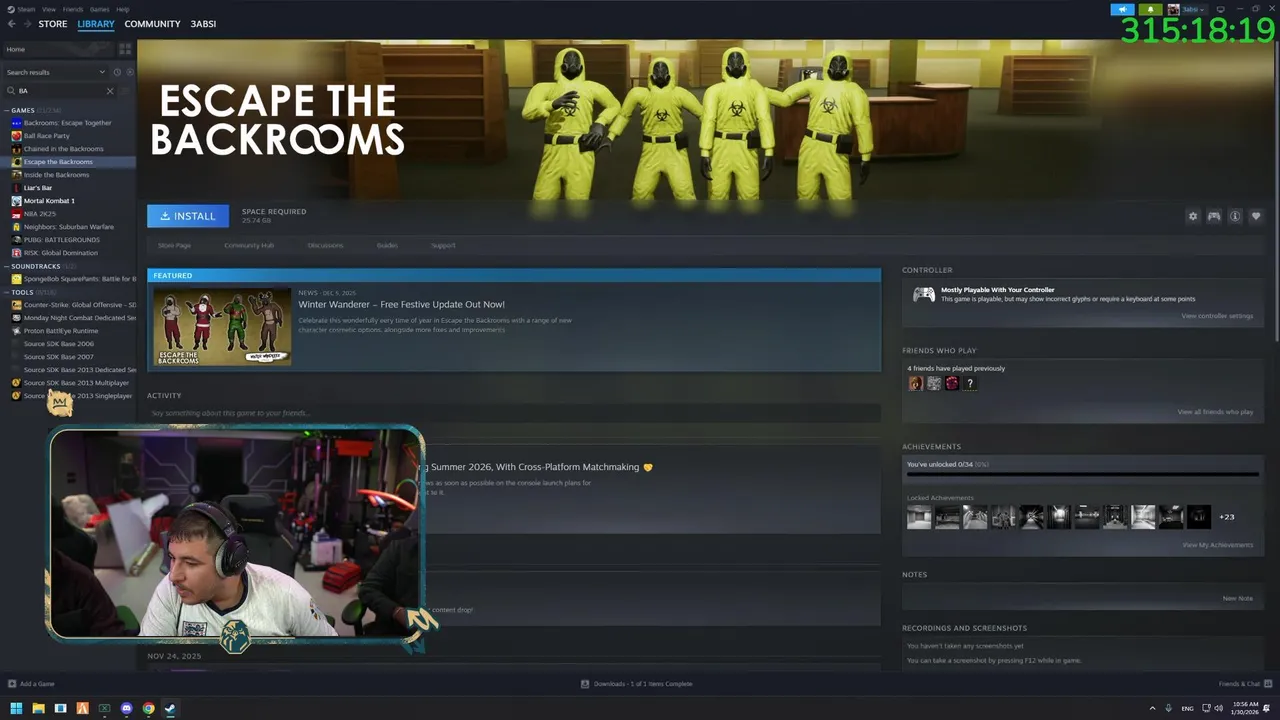Screen dimensions: 1280x720
Task: Open the Discussions tab
Action: [x=325, y=245]
